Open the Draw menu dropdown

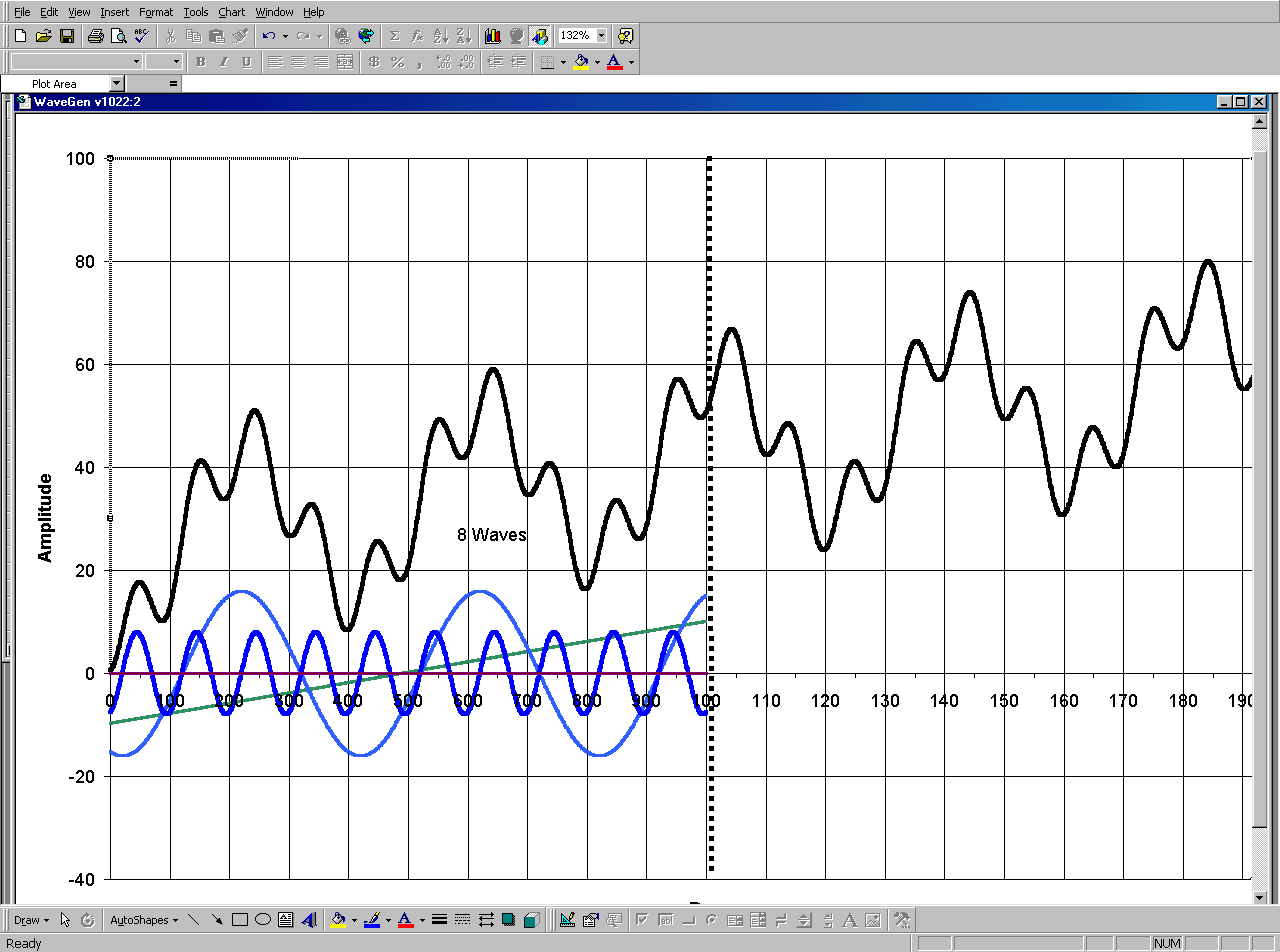[31, 920]
